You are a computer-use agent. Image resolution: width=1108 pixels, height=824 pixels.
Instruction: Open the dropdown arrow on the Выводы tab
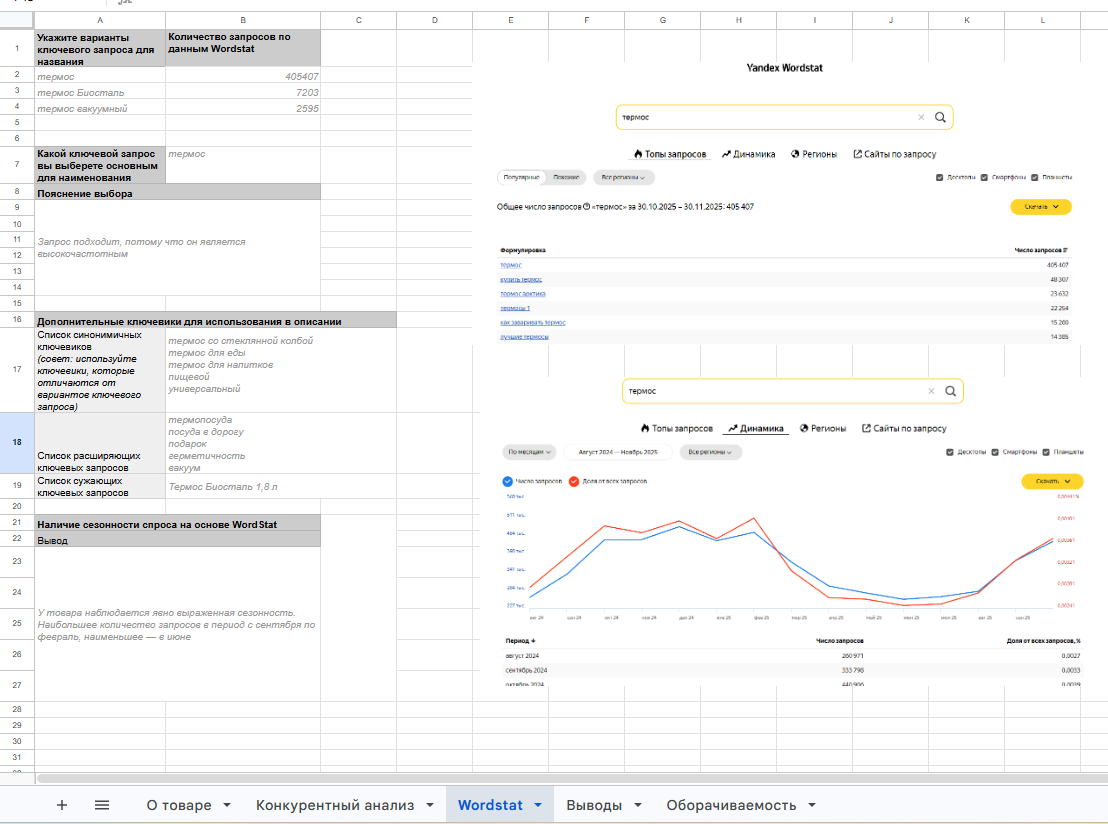(x=637, y=805)
